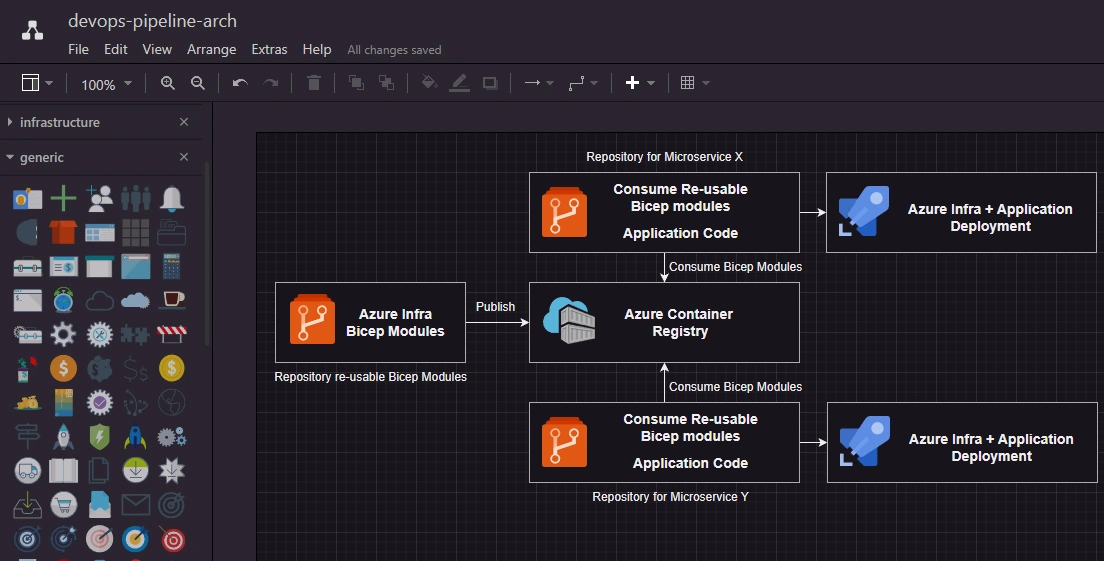Select the group of people shape
The width and height of the screenshot is (1104, 561).
click(135, 198)
